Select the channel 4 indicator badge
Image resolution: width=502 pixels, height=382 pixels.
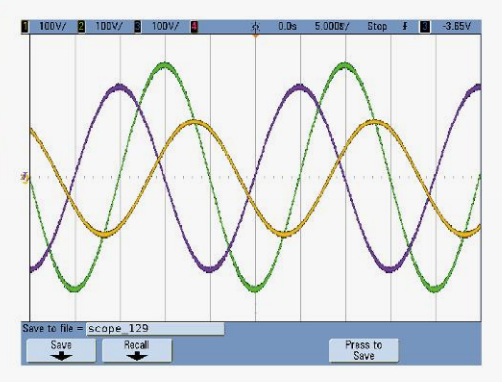pyautogui.click(x=194, y=26)
